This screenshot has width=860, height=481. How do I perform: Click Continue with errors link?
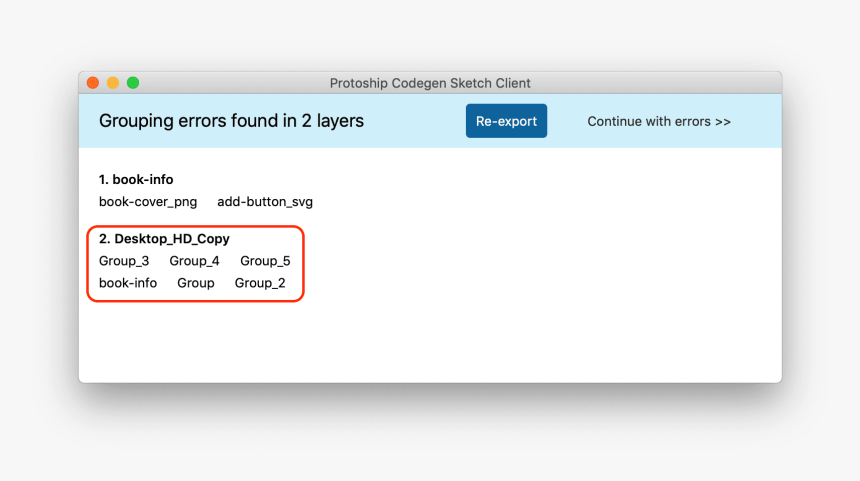659,121
